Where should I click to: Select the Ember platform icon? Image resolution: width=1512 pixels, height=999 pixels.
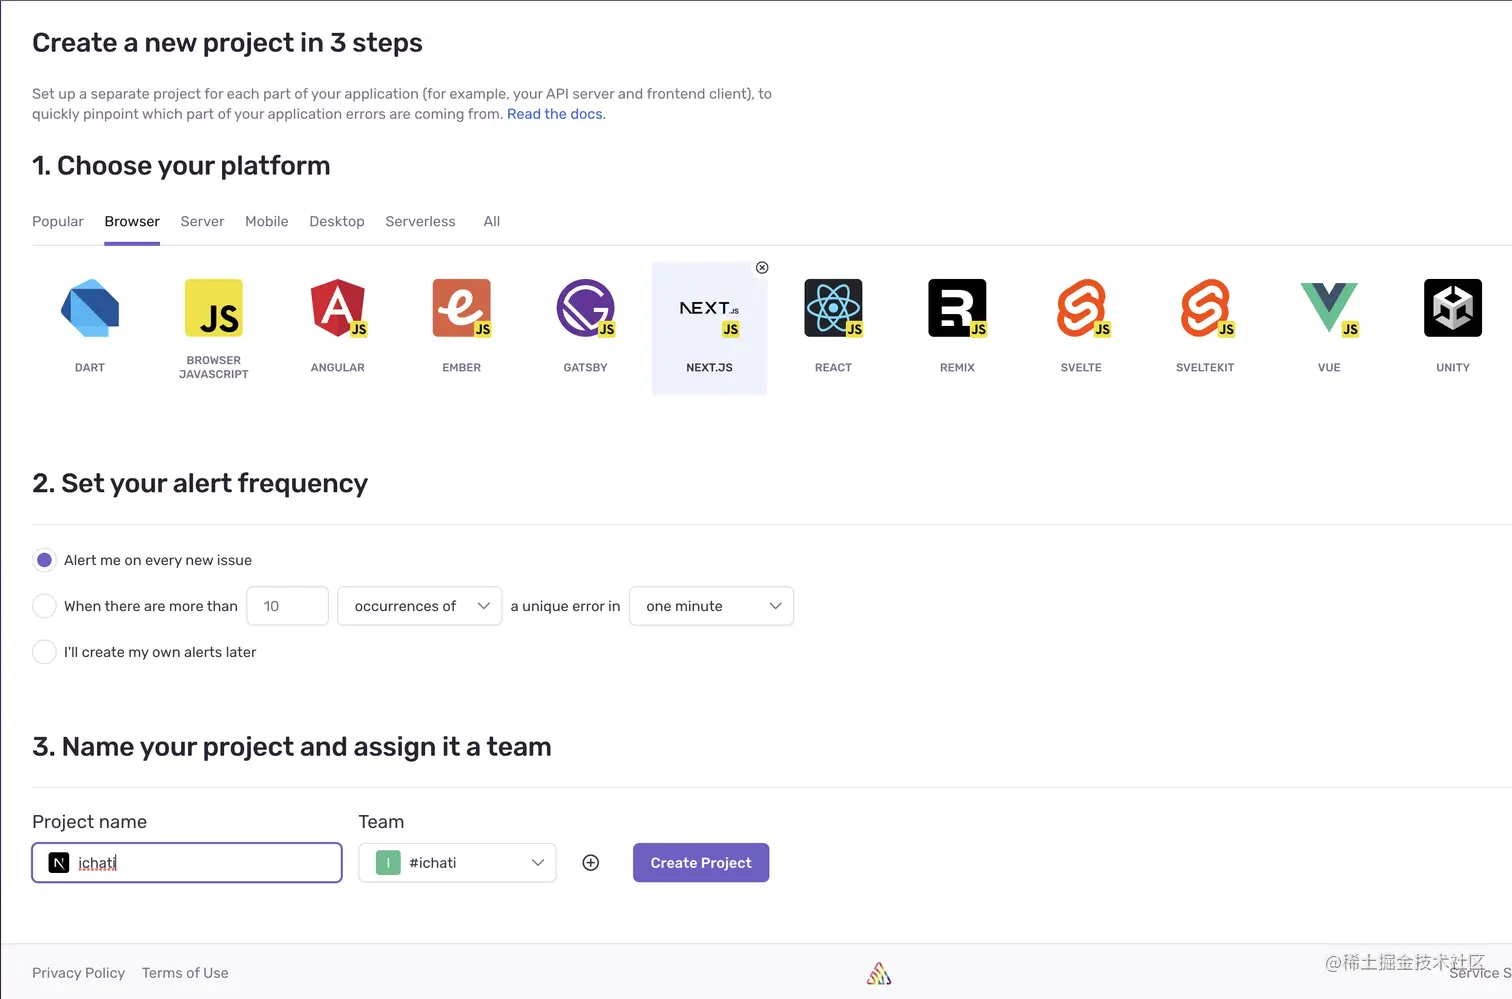tap(462, 308)
